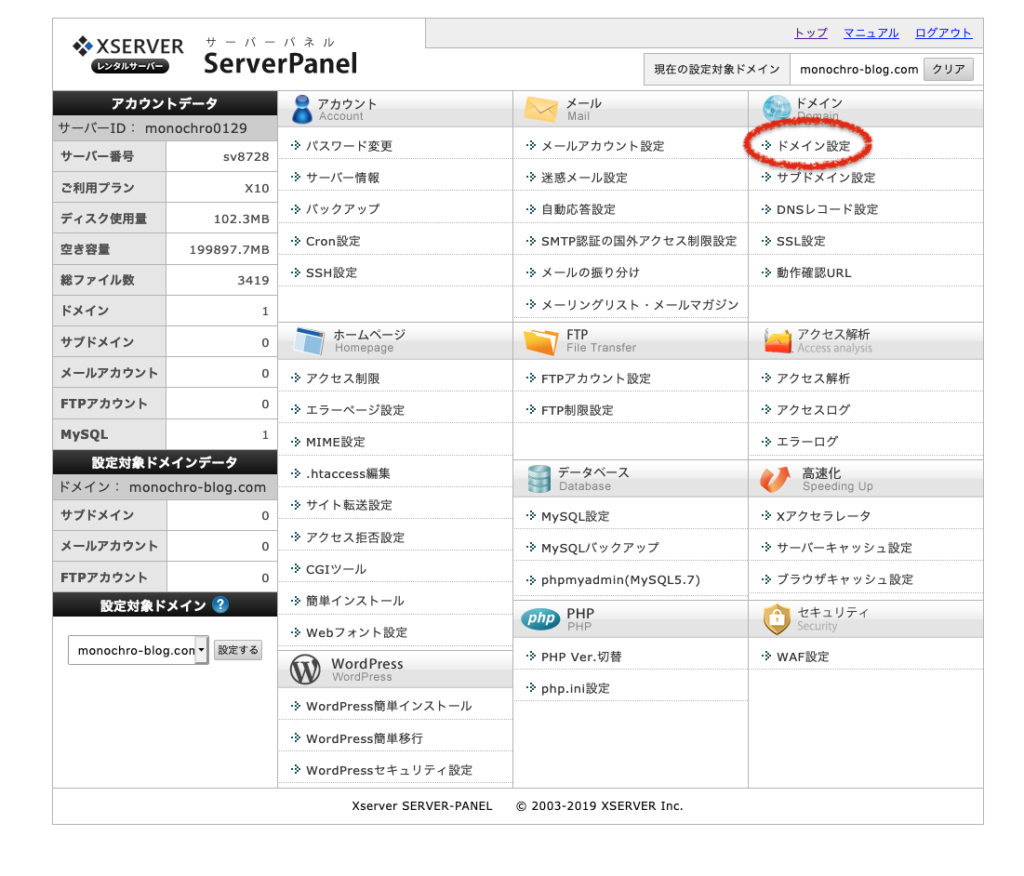Viewport: 1024px width, 876px height.
Task: Open MIME設定
Action: pos(336,442)
